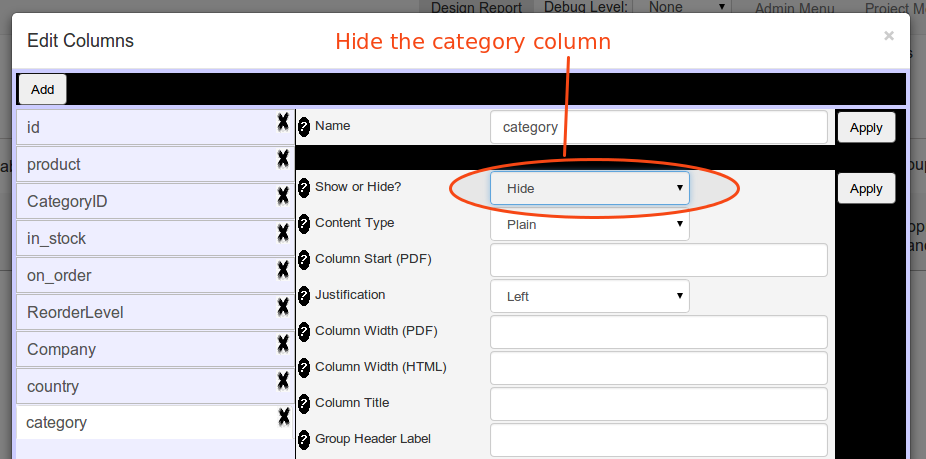
Task: Delete the id column with its X icon
Action: coord(283,123)
